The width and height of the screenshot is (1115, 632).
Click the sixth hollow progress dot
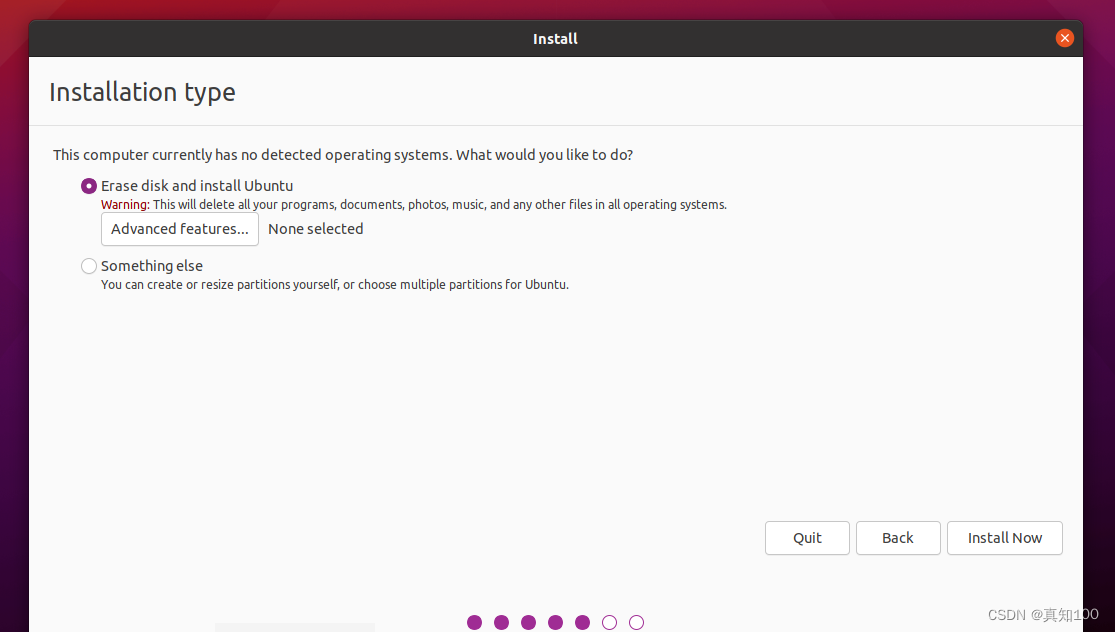coord(609,622)
